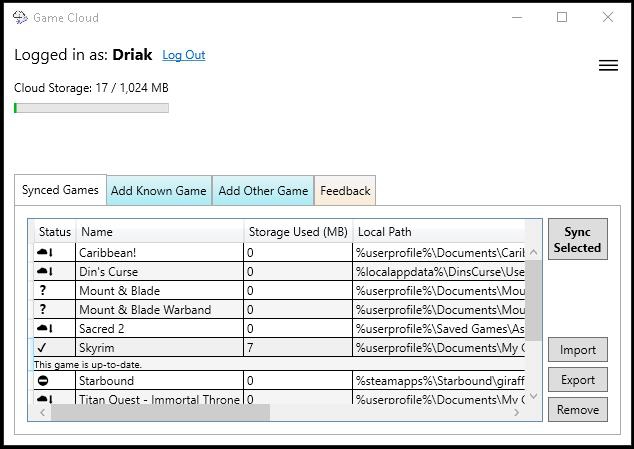Select Titan Quest - Immortal Throne name

tap(159, 399)
